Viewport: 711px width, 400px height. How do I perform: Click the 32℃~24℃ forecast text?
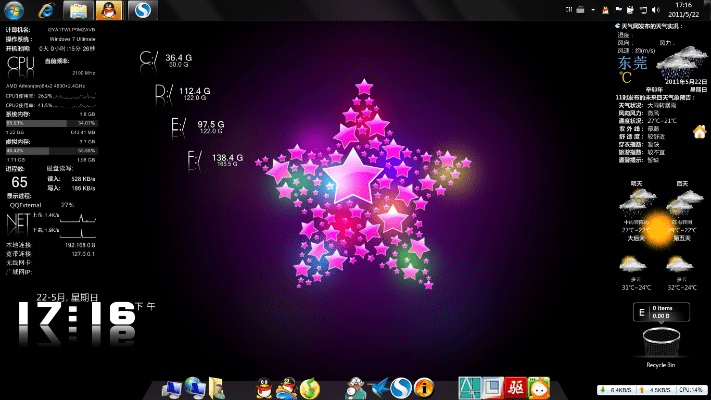pyautogui.click(x=682, y=288)
